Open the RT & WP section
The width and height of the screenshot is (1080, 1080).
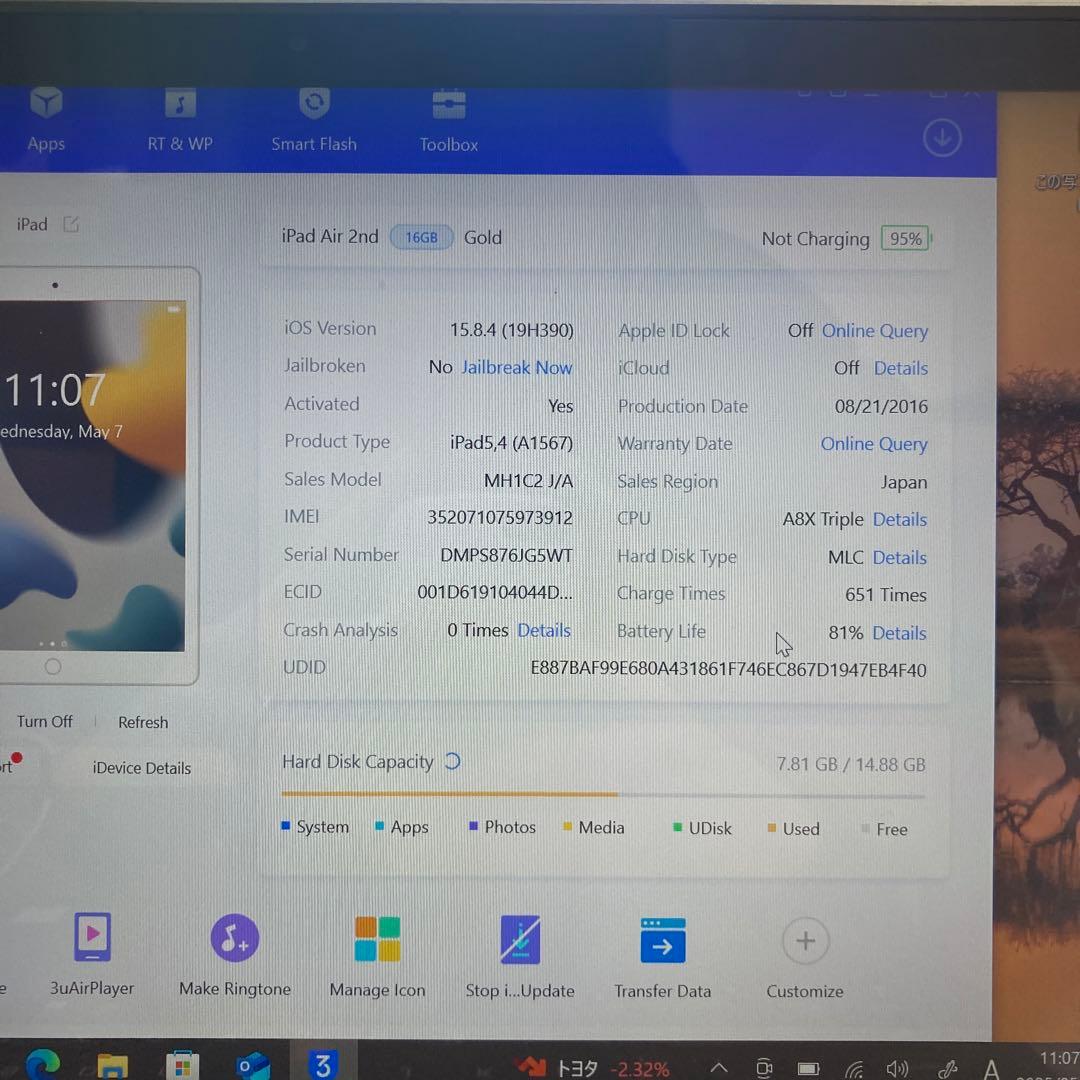pyautogui.click(x=180, y=121)
